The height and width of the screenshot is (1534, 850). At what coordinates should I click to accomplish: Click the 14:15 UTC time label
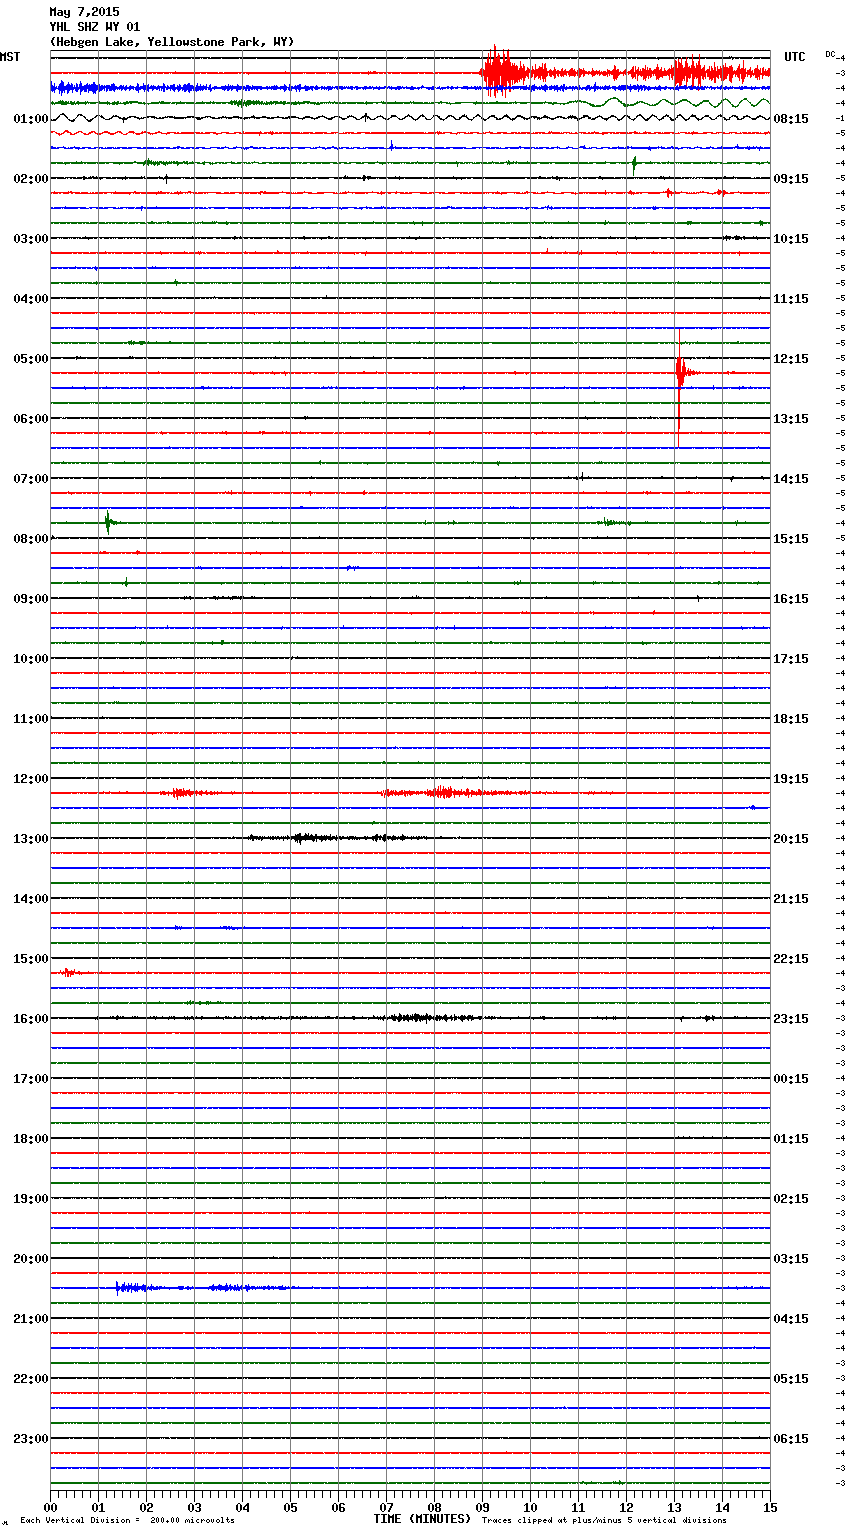tap(791, 479)
